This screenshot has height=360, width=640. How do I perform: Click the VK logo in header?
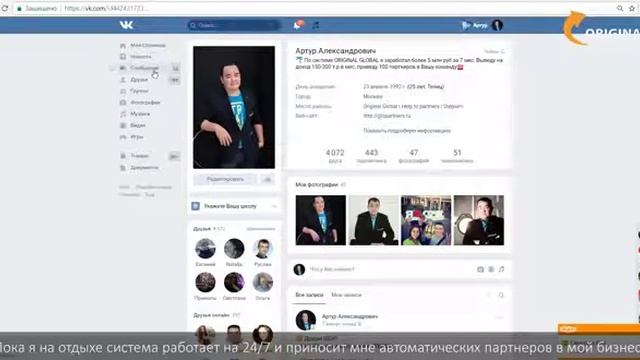(127, 25)
